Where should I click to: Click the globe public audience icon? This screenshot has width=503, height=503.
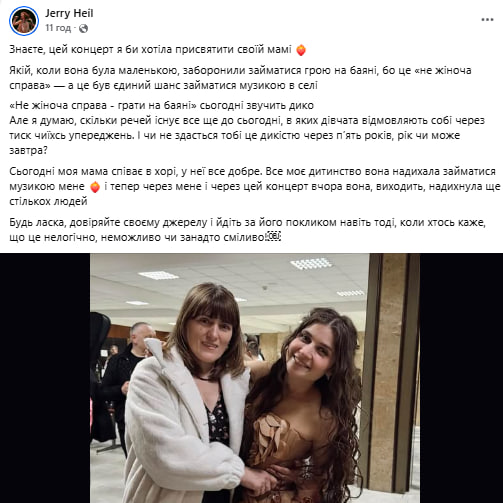[83, 28]
